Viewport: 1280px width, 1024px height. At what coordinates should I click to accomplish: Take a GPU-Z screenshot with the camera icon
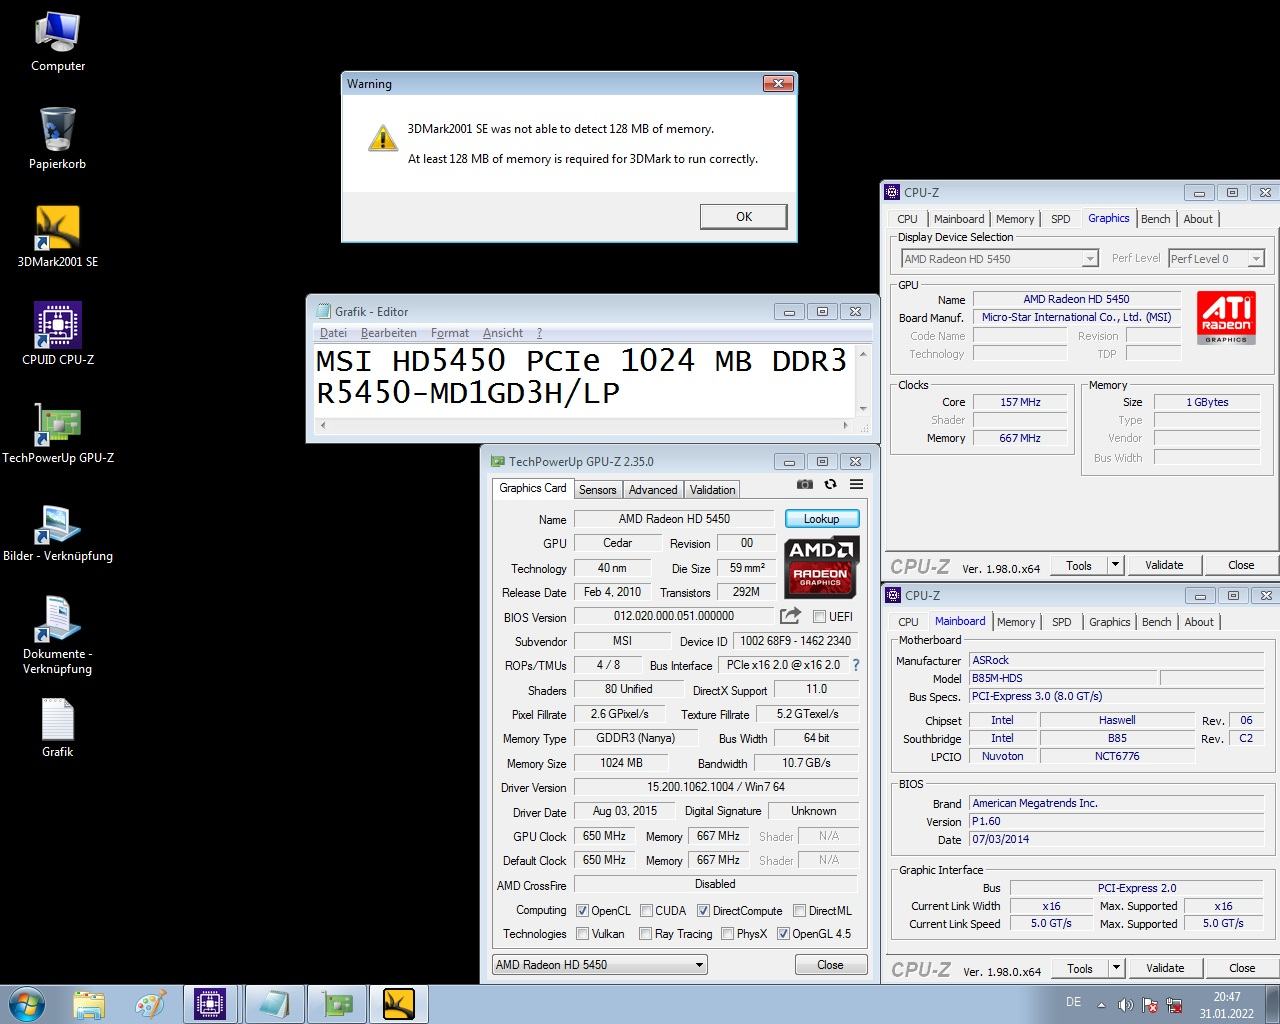click(x=805, y=484)
